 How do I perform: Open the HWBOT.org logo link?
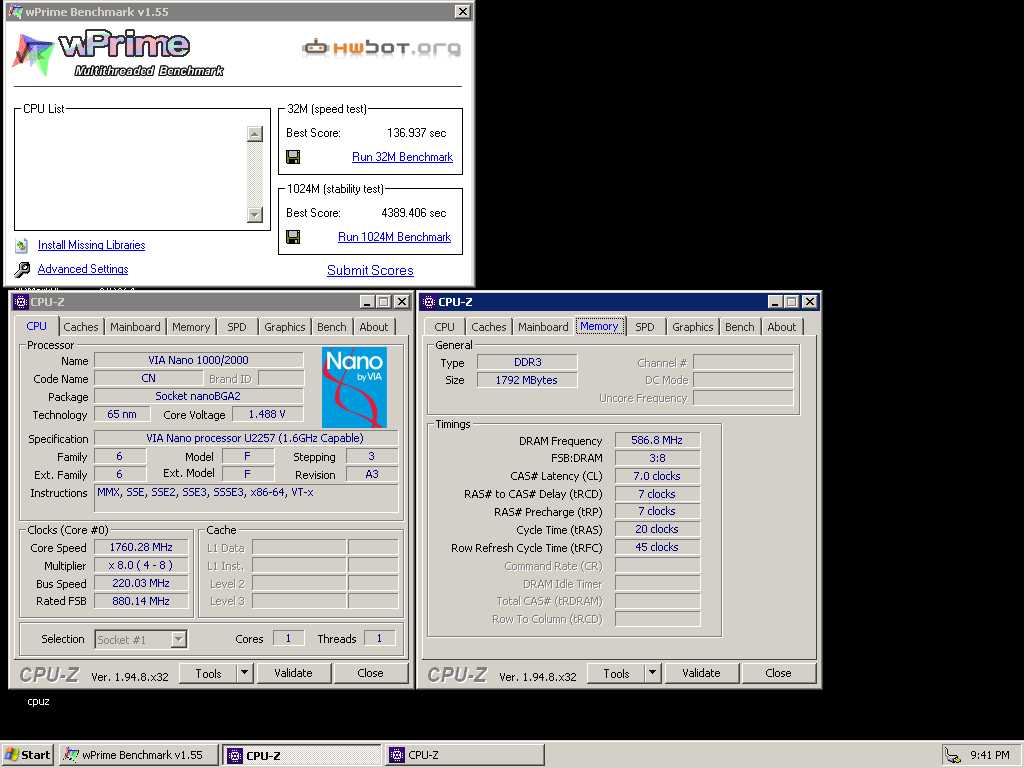click(x=382, y=48)
